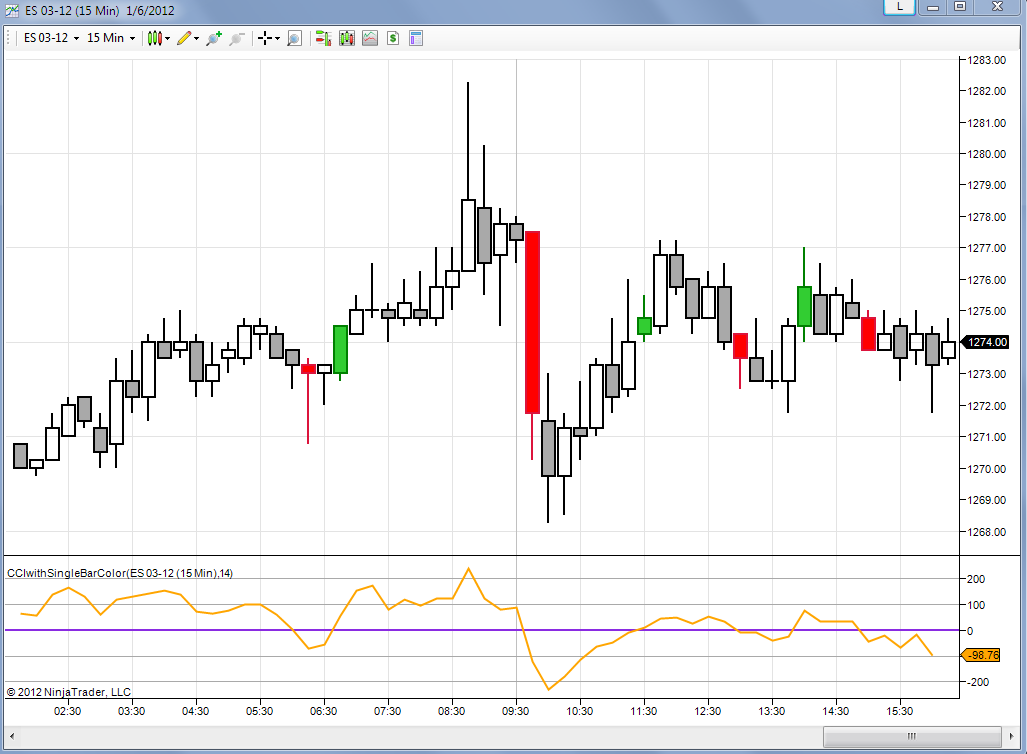Open the chart properties icon

point(416,39)
